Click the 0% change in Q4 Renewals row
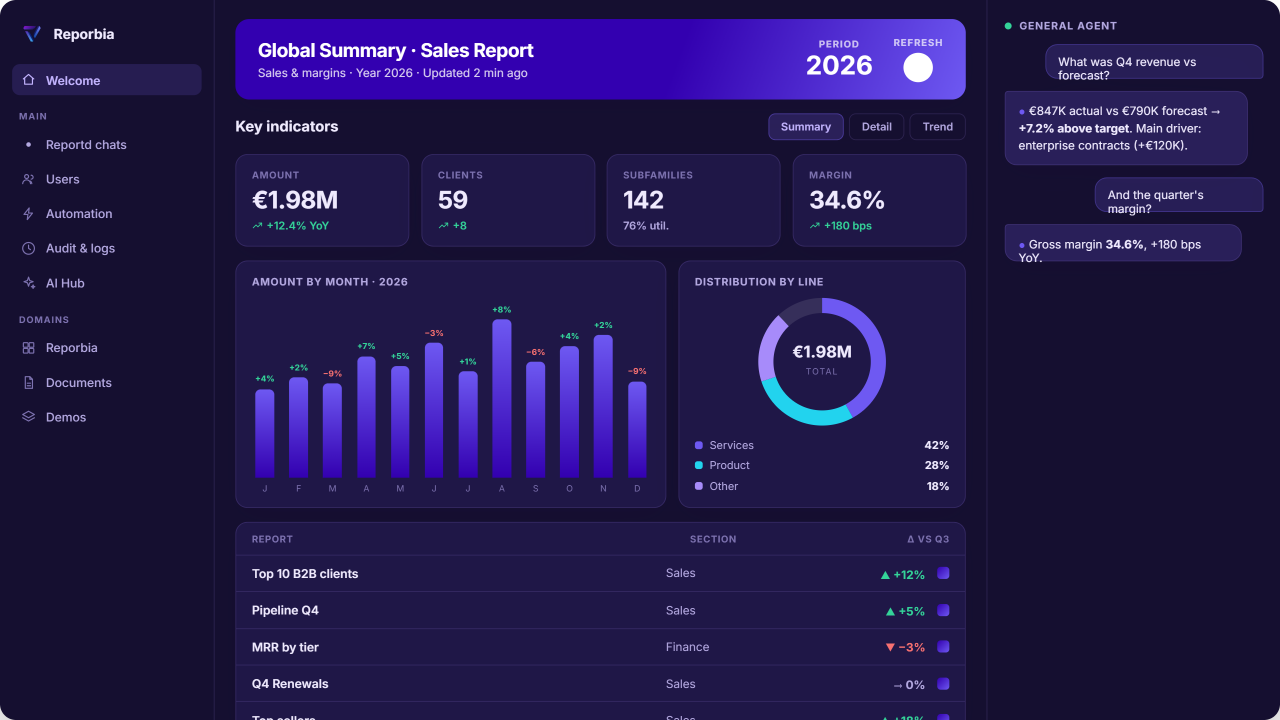 point(909,685)
